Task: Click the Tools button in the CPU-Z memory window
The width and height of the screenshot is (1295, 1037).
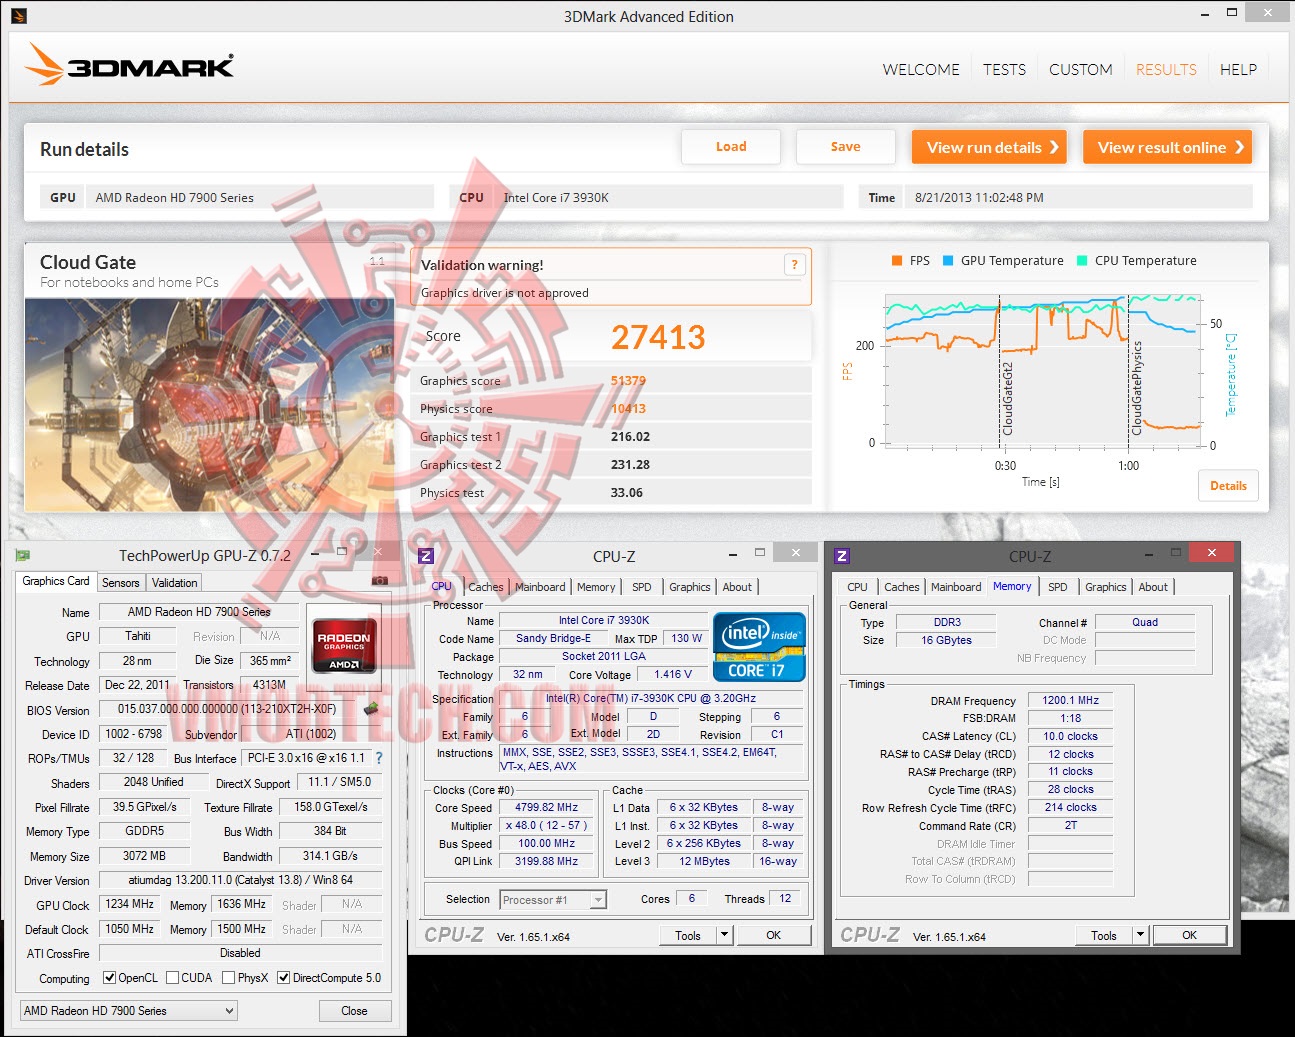Action: 1104,935
